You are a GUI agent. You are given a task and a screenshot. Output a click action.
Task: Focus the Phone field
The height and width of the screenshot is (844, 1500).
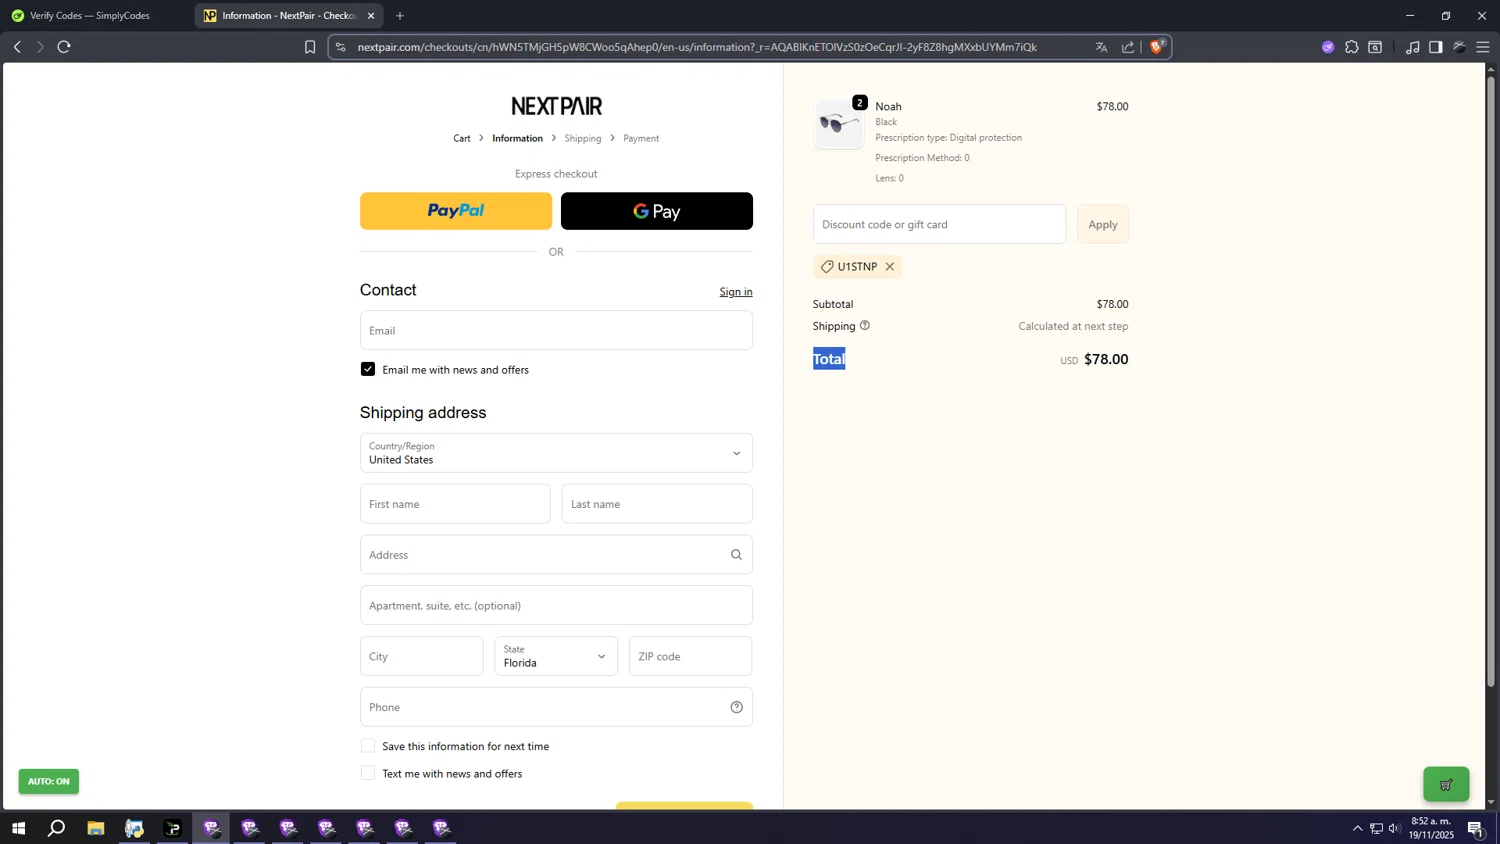[556, 707]
